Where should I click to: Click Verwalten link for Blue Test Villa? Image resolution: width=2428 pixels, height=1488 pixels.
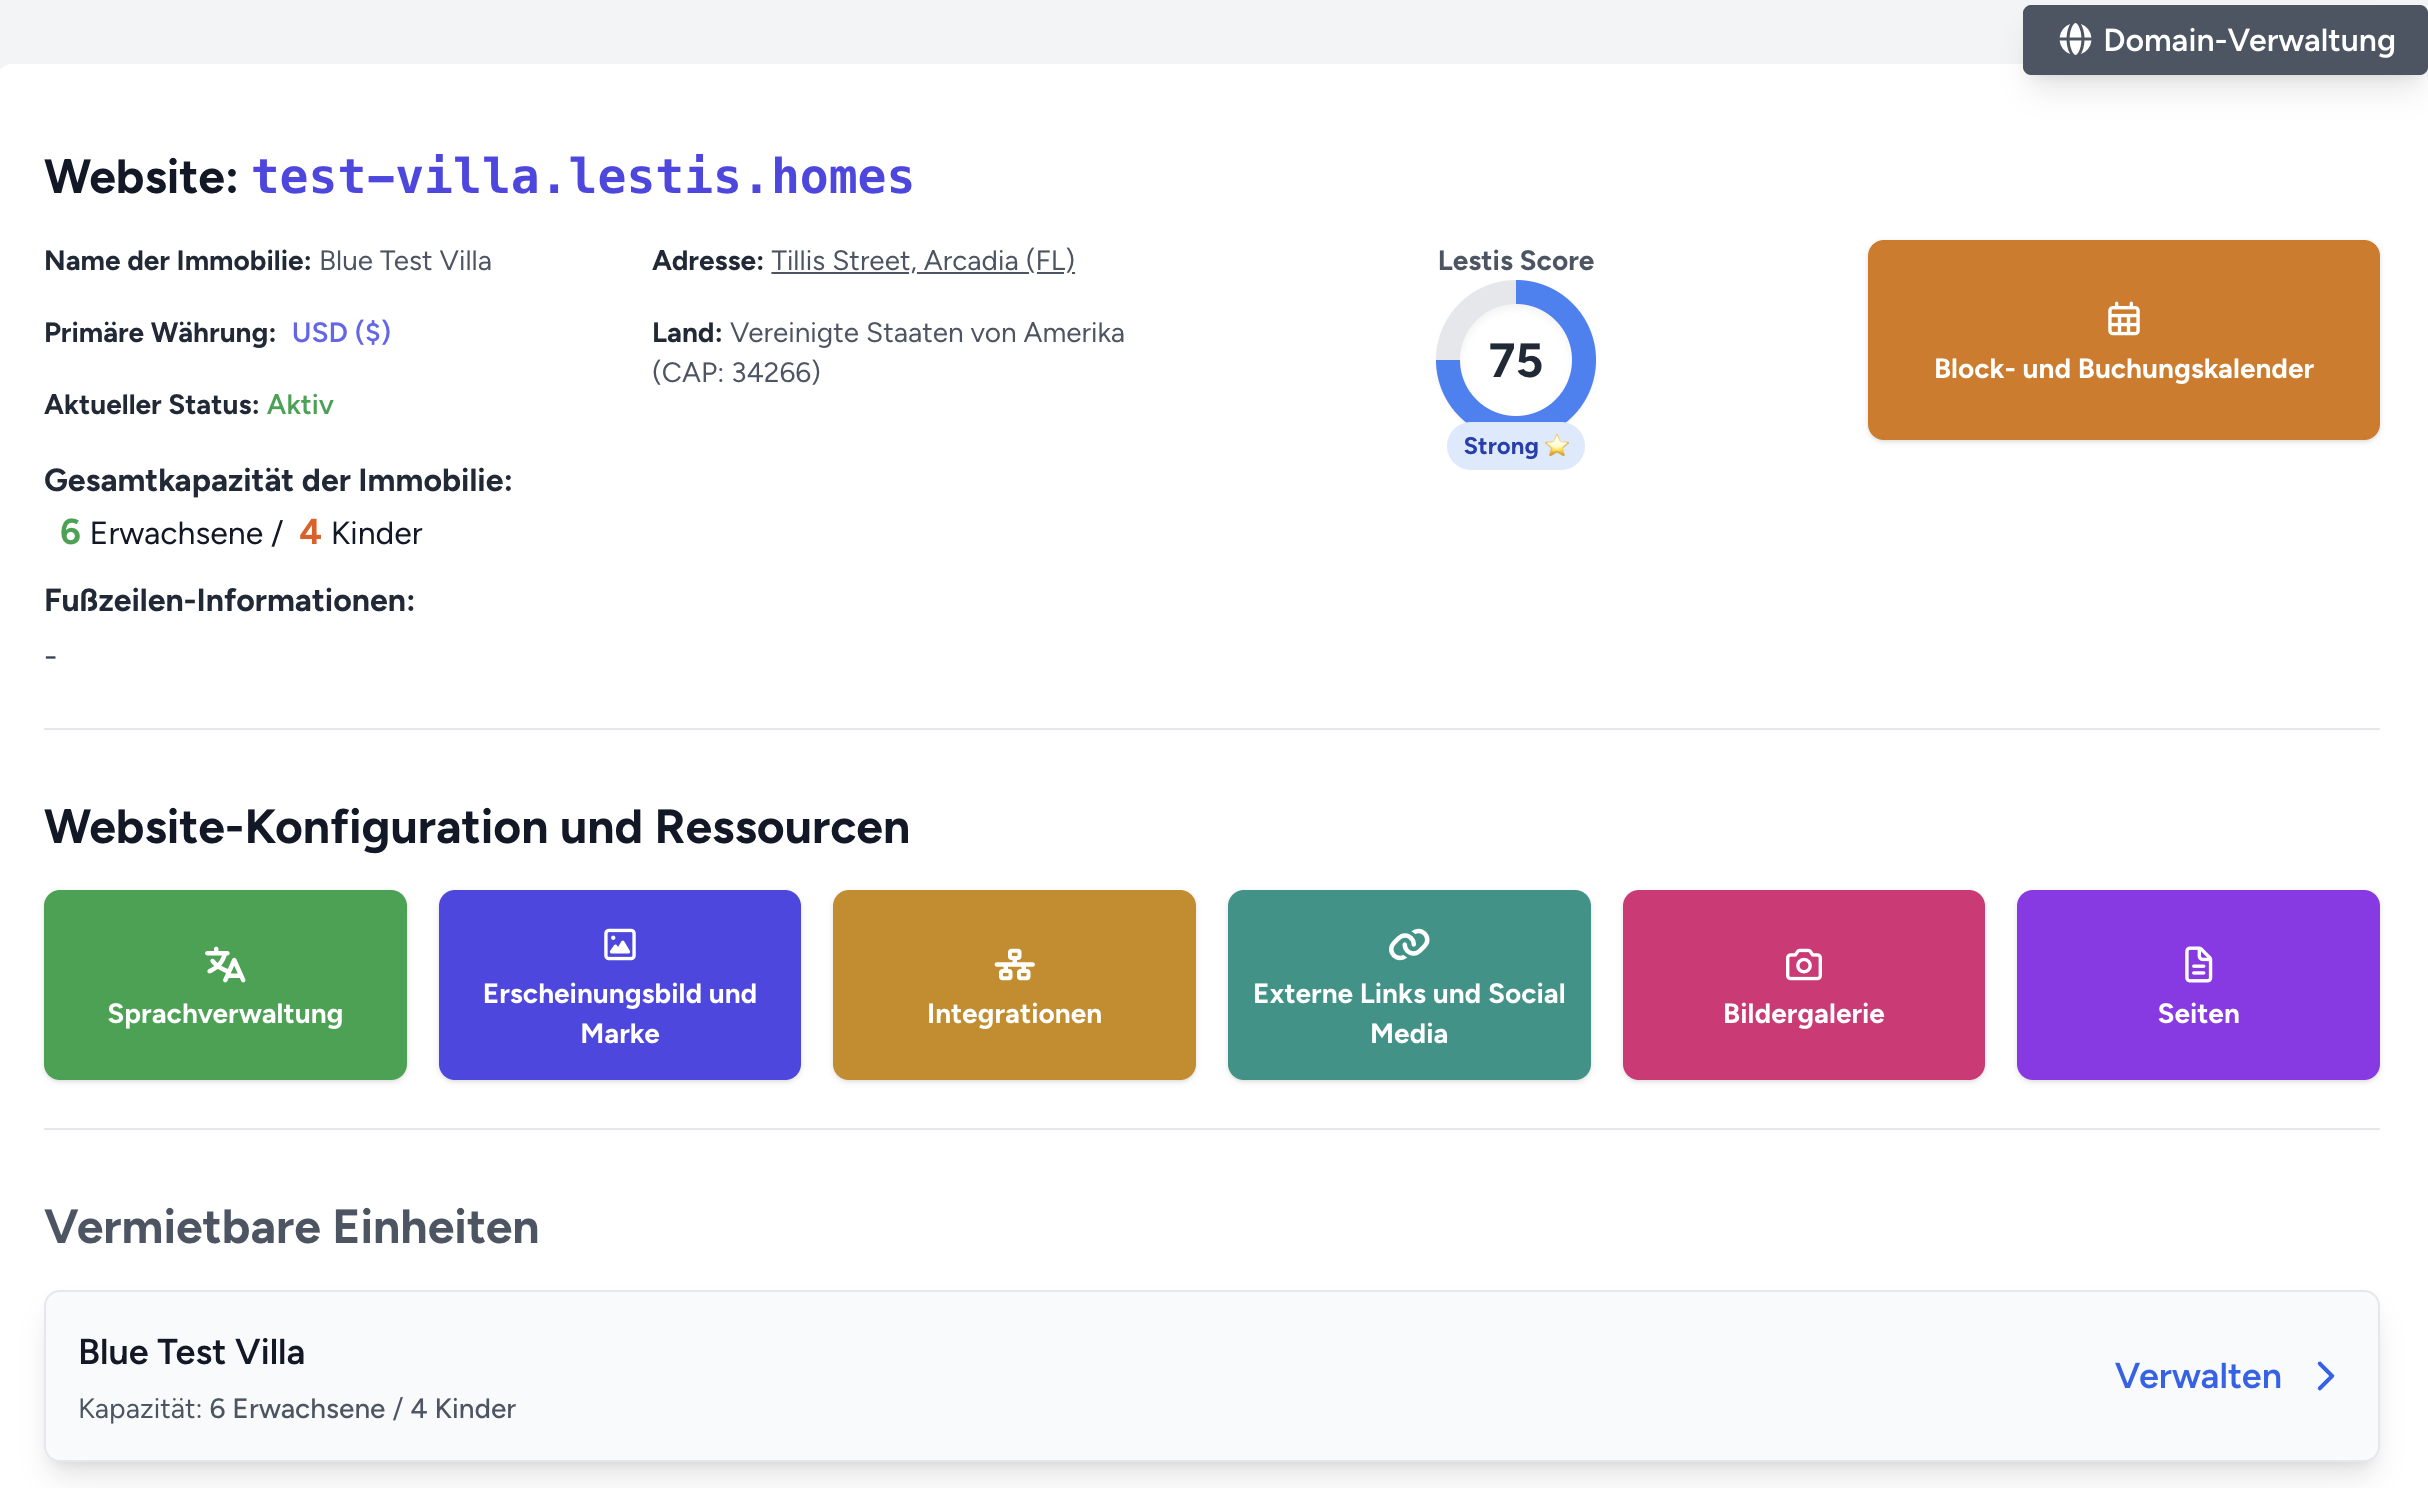[2198, 1376]
